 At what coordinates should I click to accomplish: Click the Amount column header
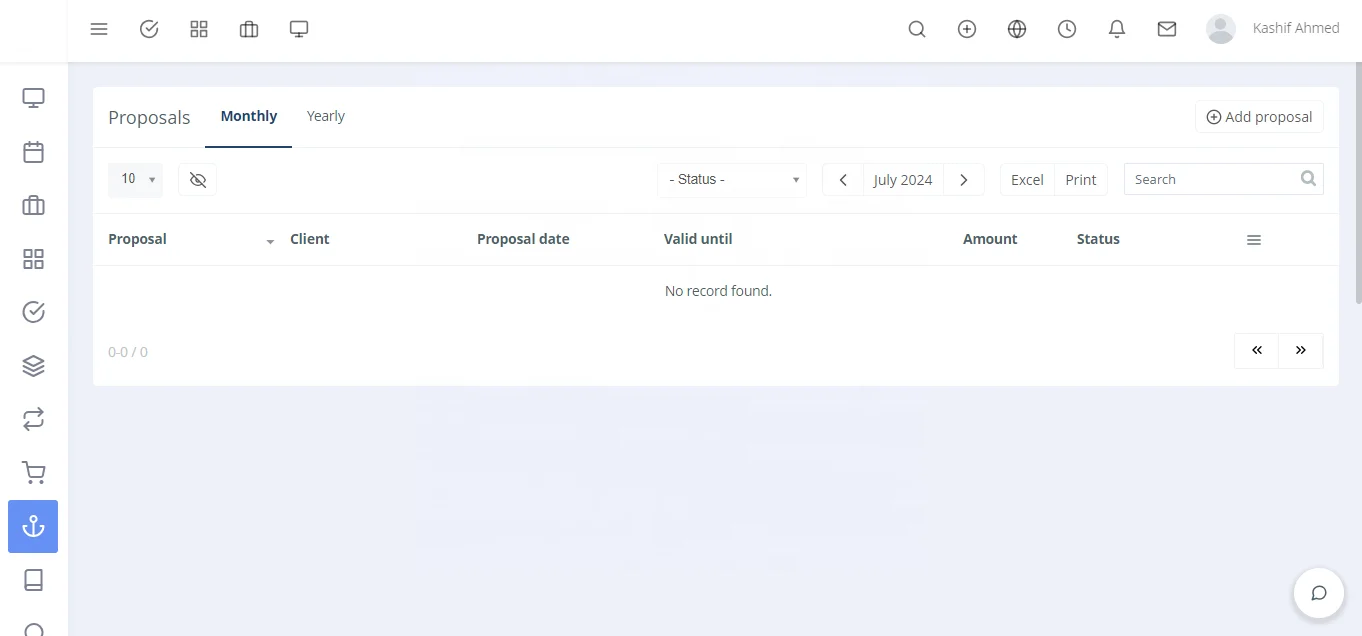(990, 239)
